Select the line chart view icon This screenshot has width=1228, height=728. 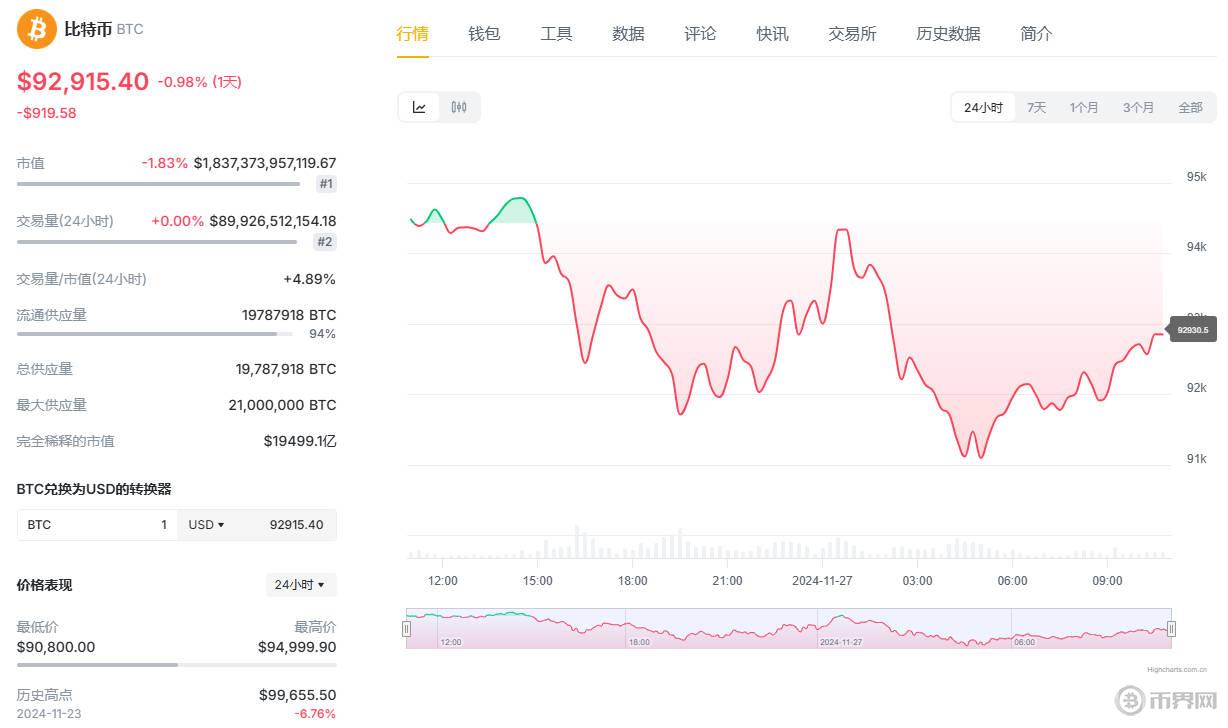pos(419,107)
